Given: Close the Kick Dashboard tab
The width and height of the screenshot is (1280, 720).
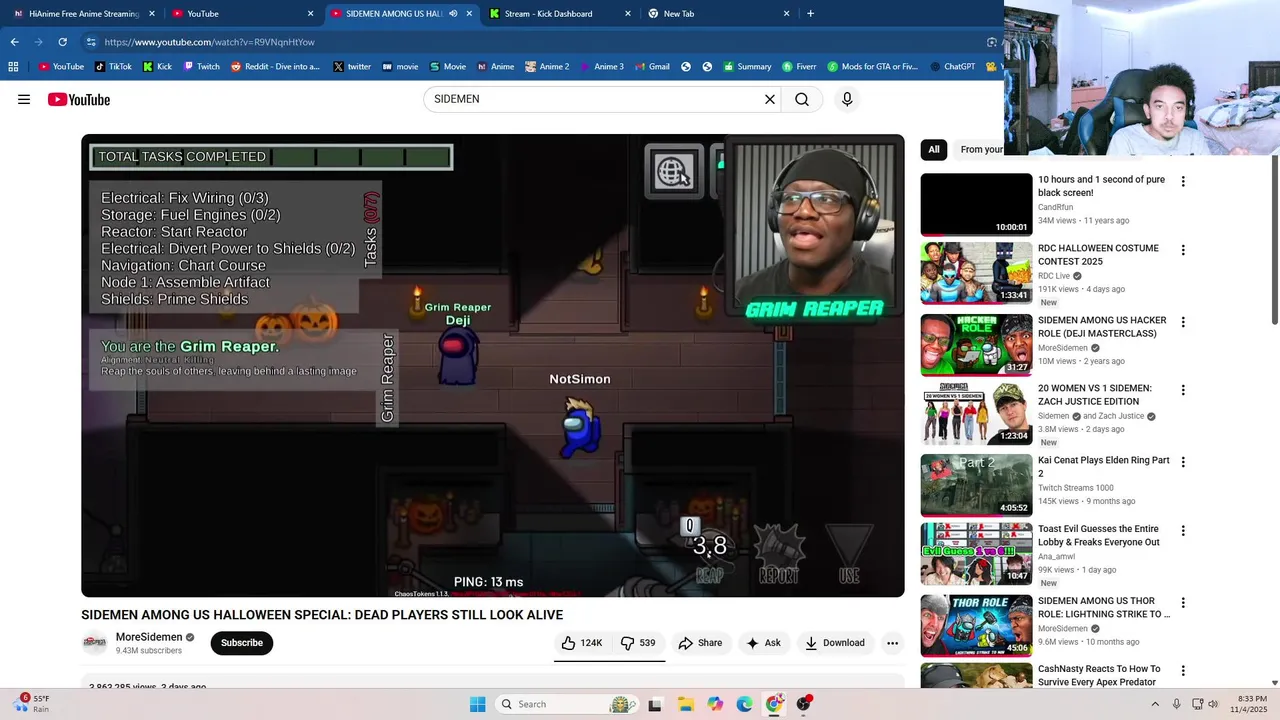Looking at the screenshot, I should coord(628,14).
